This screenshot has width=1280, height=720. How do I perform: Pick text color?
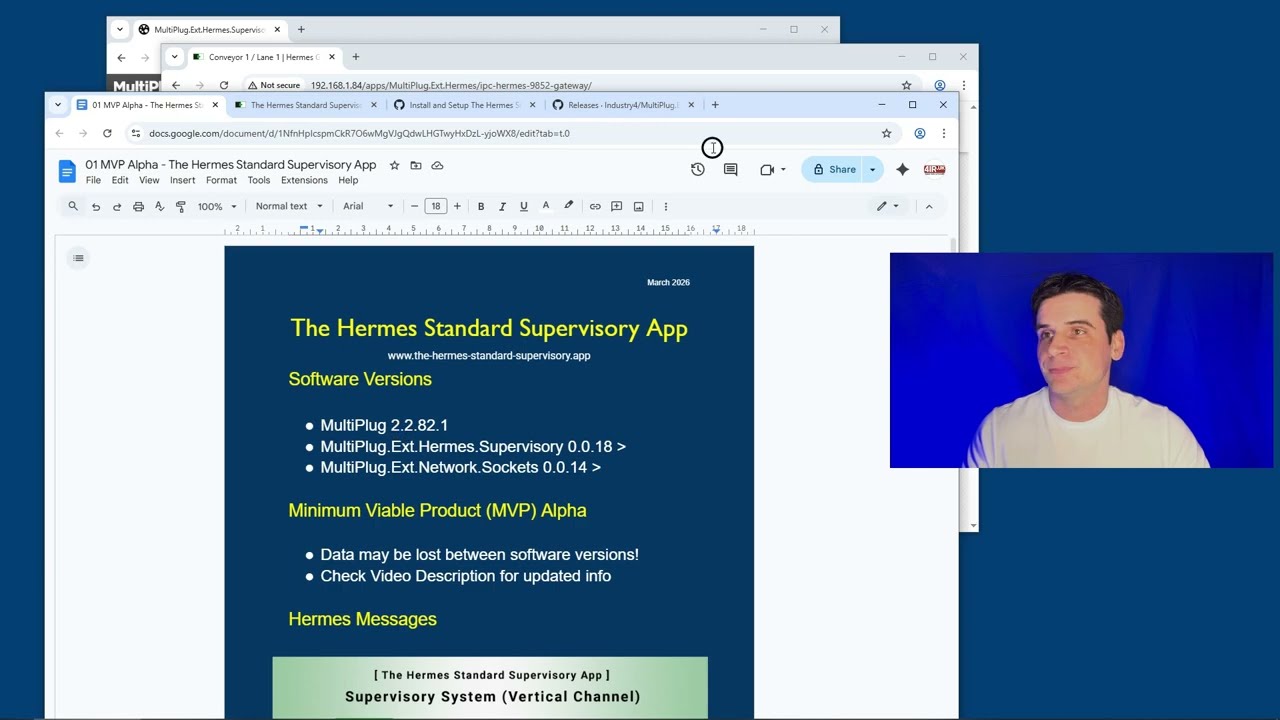pyautogui.click(x=546, y=206)
